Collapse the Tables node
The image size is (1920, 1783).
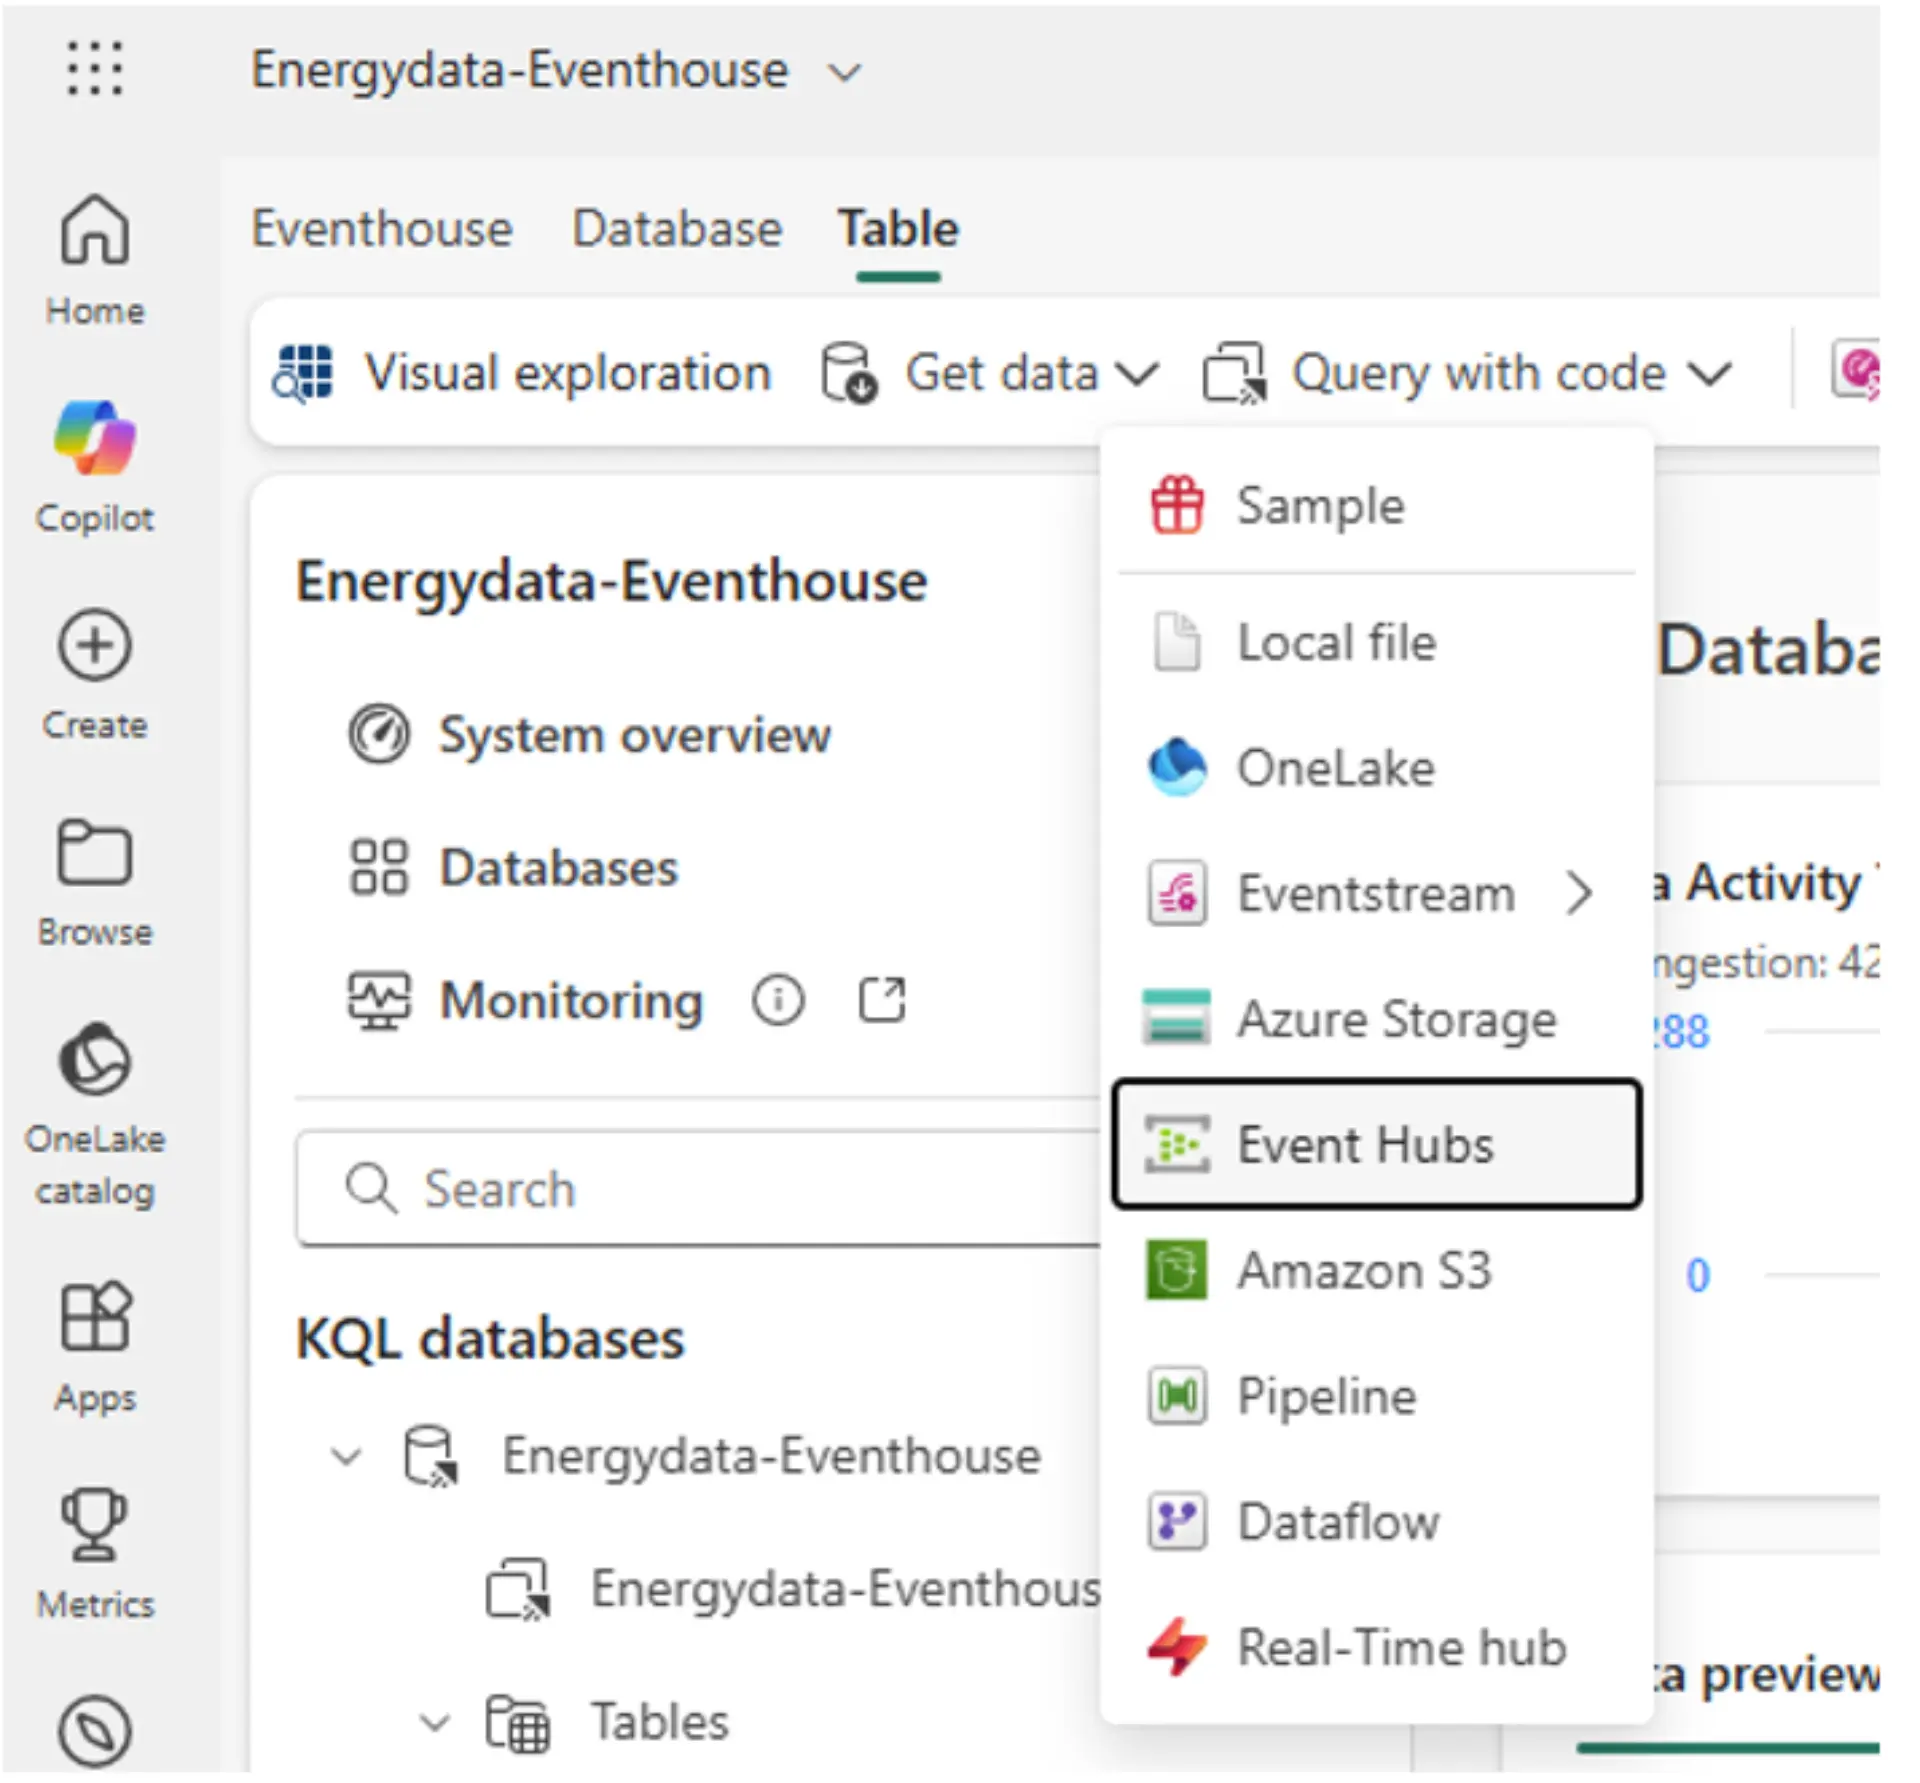(x=434, y=1722)
